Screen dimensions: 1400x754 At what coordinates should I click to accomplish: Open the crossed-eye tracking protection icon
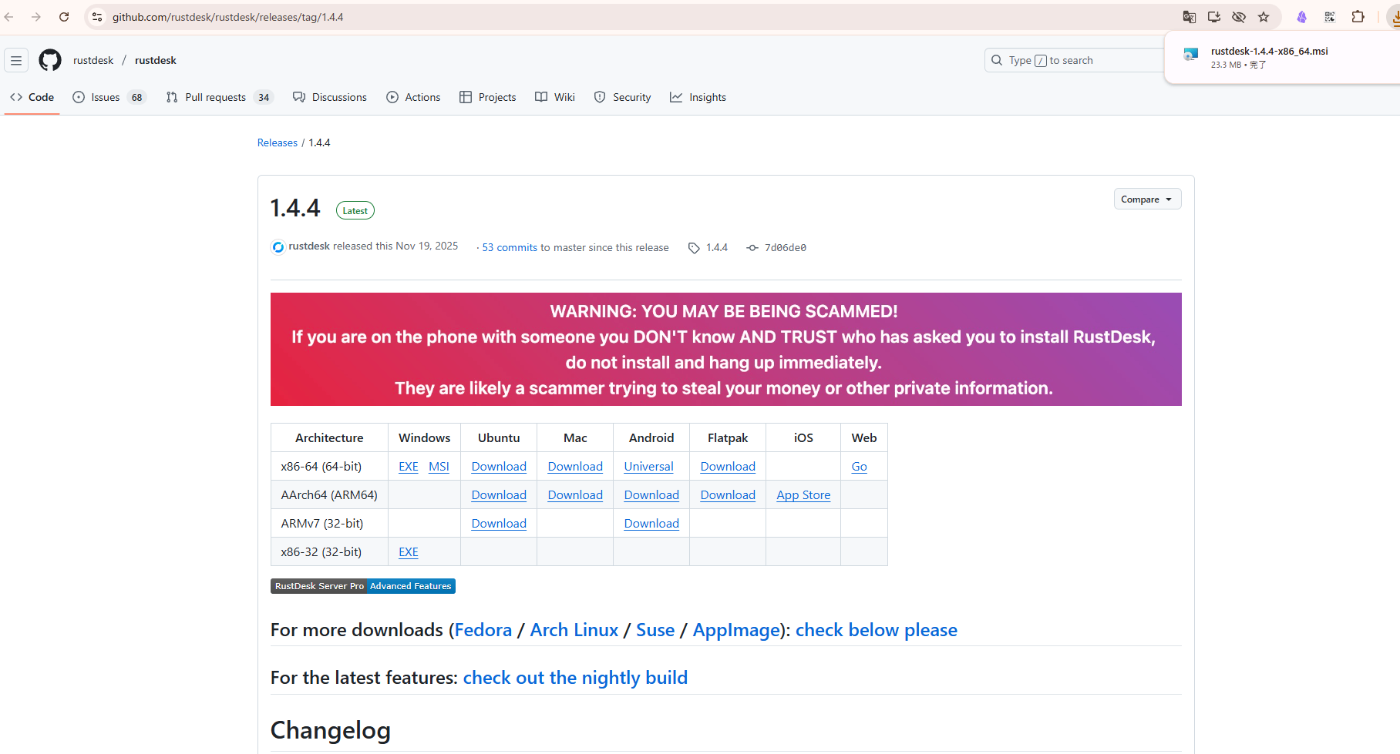pyautogui.click(x=1239, y=17)
